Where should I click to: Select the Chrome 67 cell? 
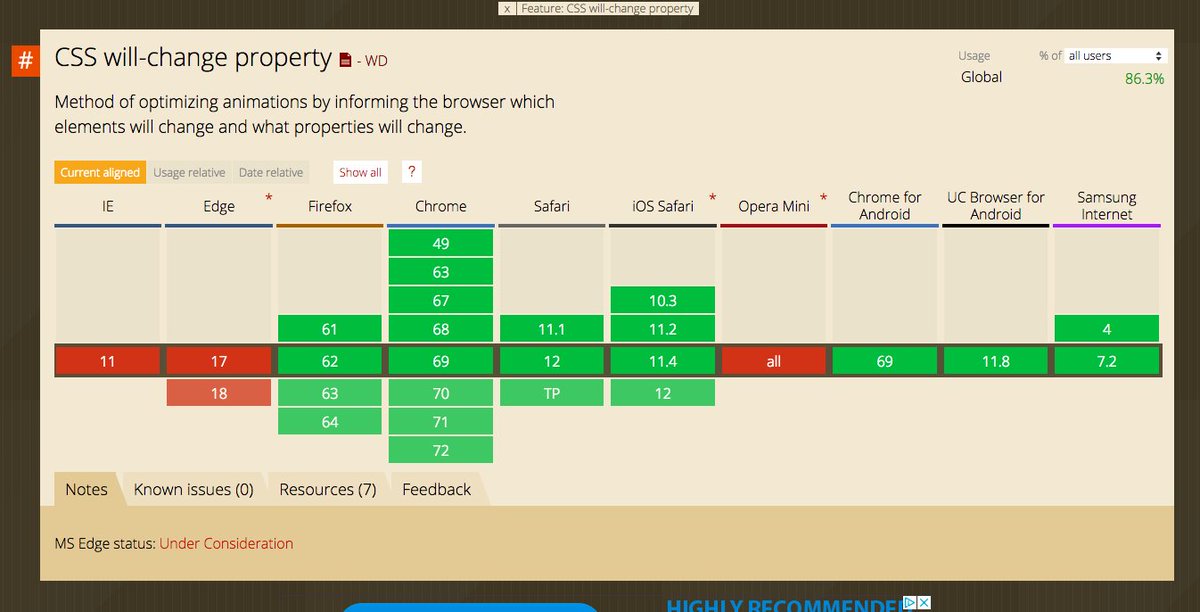pos(441,300)
